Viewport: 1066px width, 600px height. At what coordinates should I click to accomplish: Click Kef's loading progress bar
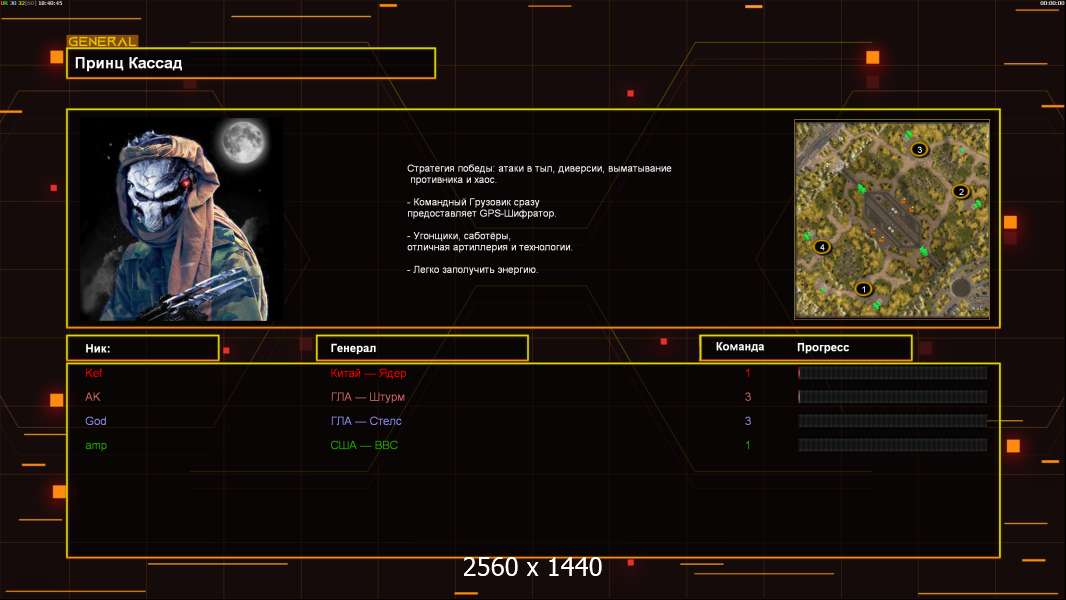(892, 373)
